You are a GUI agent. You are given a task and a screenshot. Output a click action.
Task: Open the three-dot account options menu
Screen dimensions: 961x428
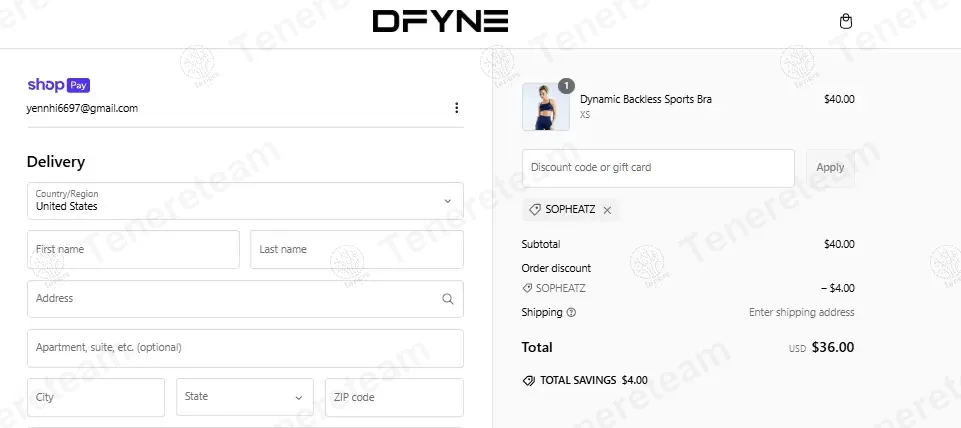coord(456,108)
